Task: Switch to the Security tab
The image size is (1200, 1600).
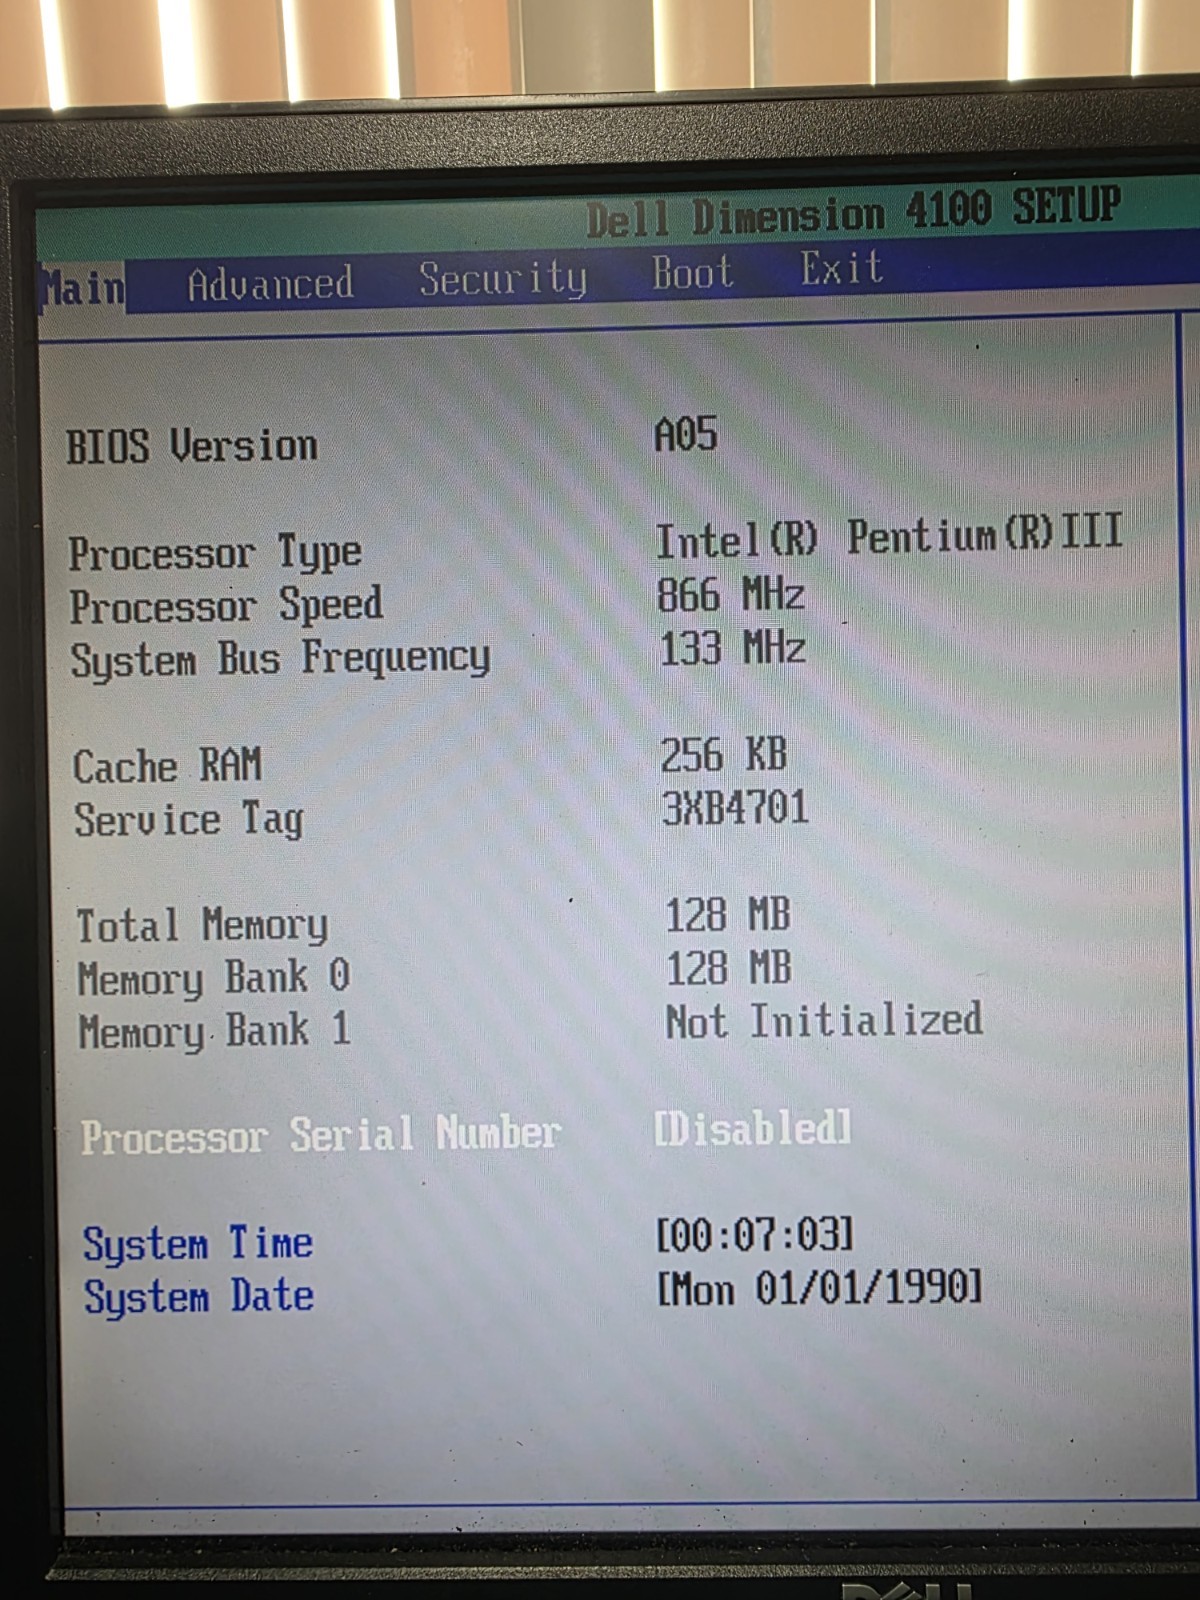Action: coord(503,278)
